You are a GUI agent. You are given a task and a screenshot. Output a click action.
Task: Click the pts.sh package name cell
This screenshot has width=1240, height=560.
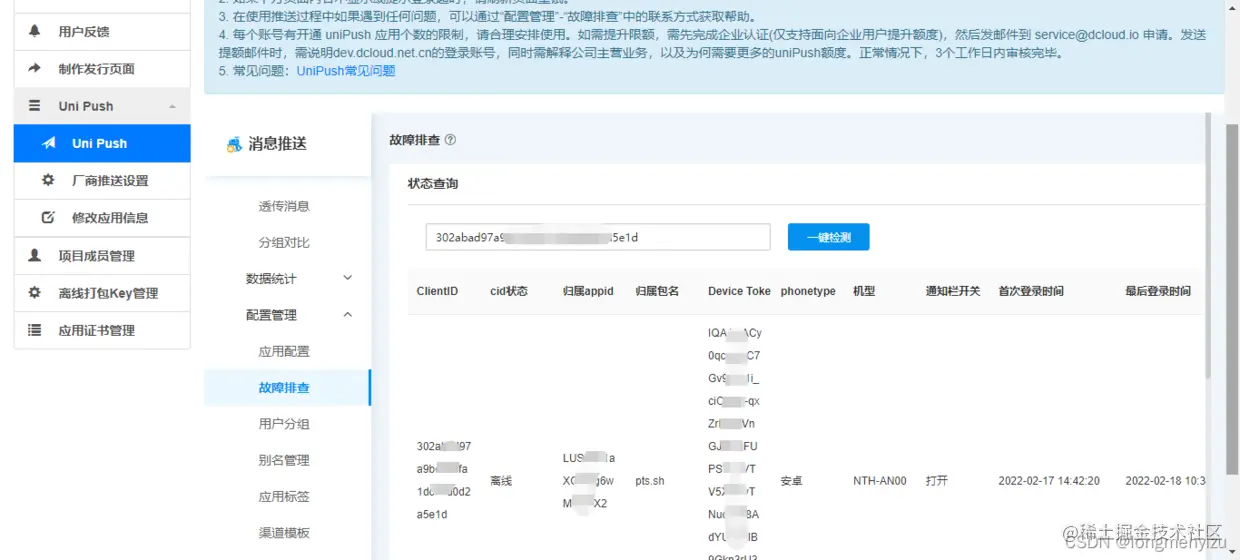point(650,481)
